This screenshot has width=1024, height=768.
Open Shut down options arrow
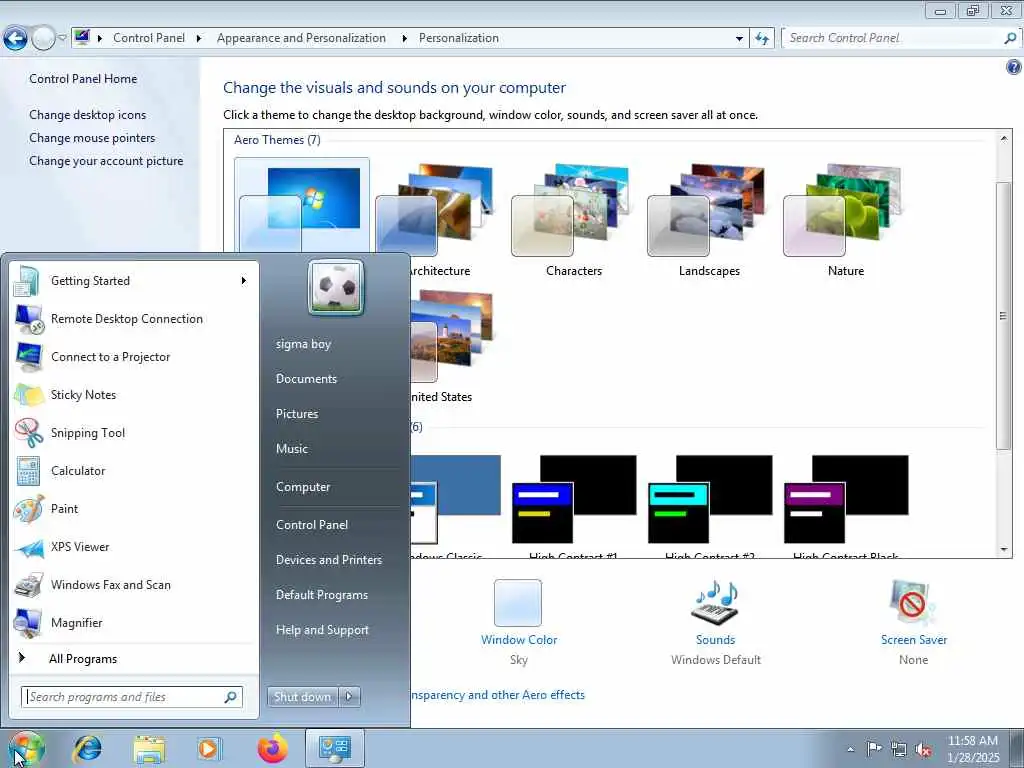tap(349, 696)
